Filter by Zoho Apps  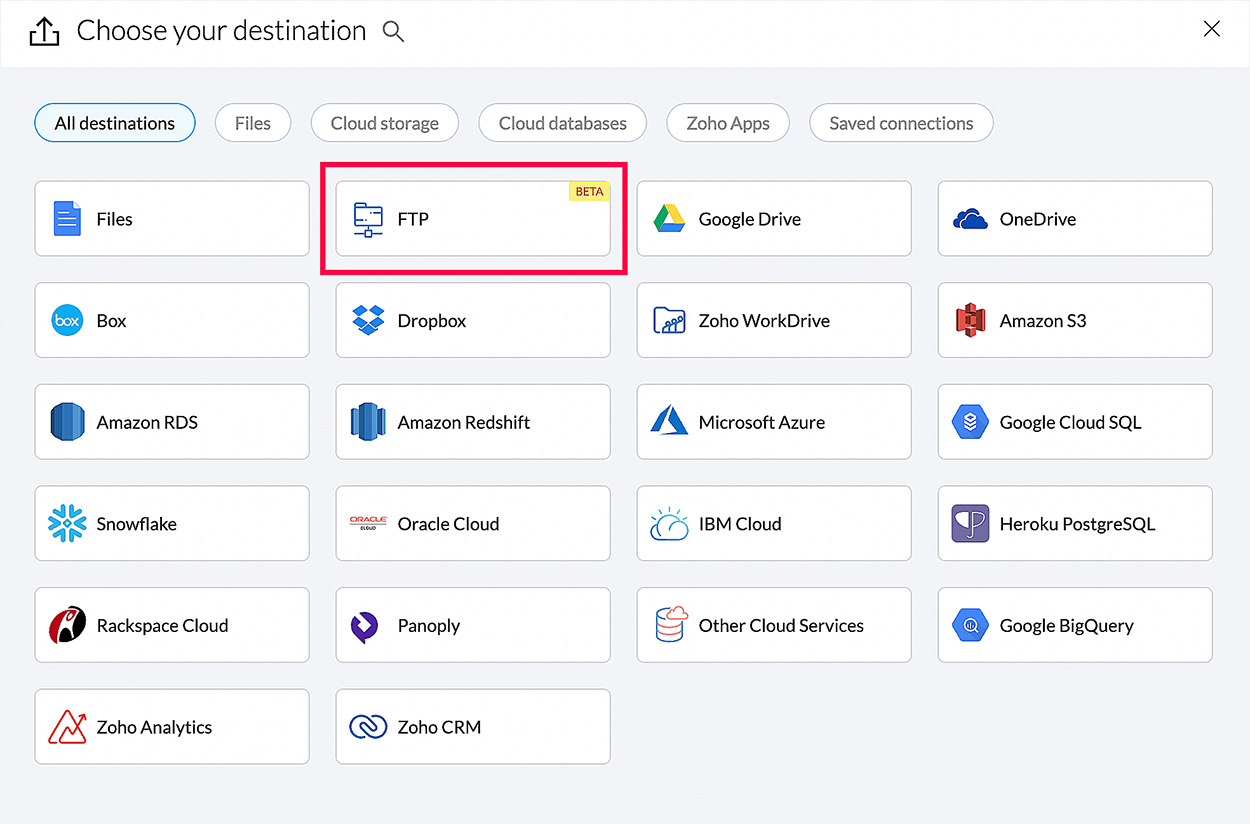[x=728, y=123]
